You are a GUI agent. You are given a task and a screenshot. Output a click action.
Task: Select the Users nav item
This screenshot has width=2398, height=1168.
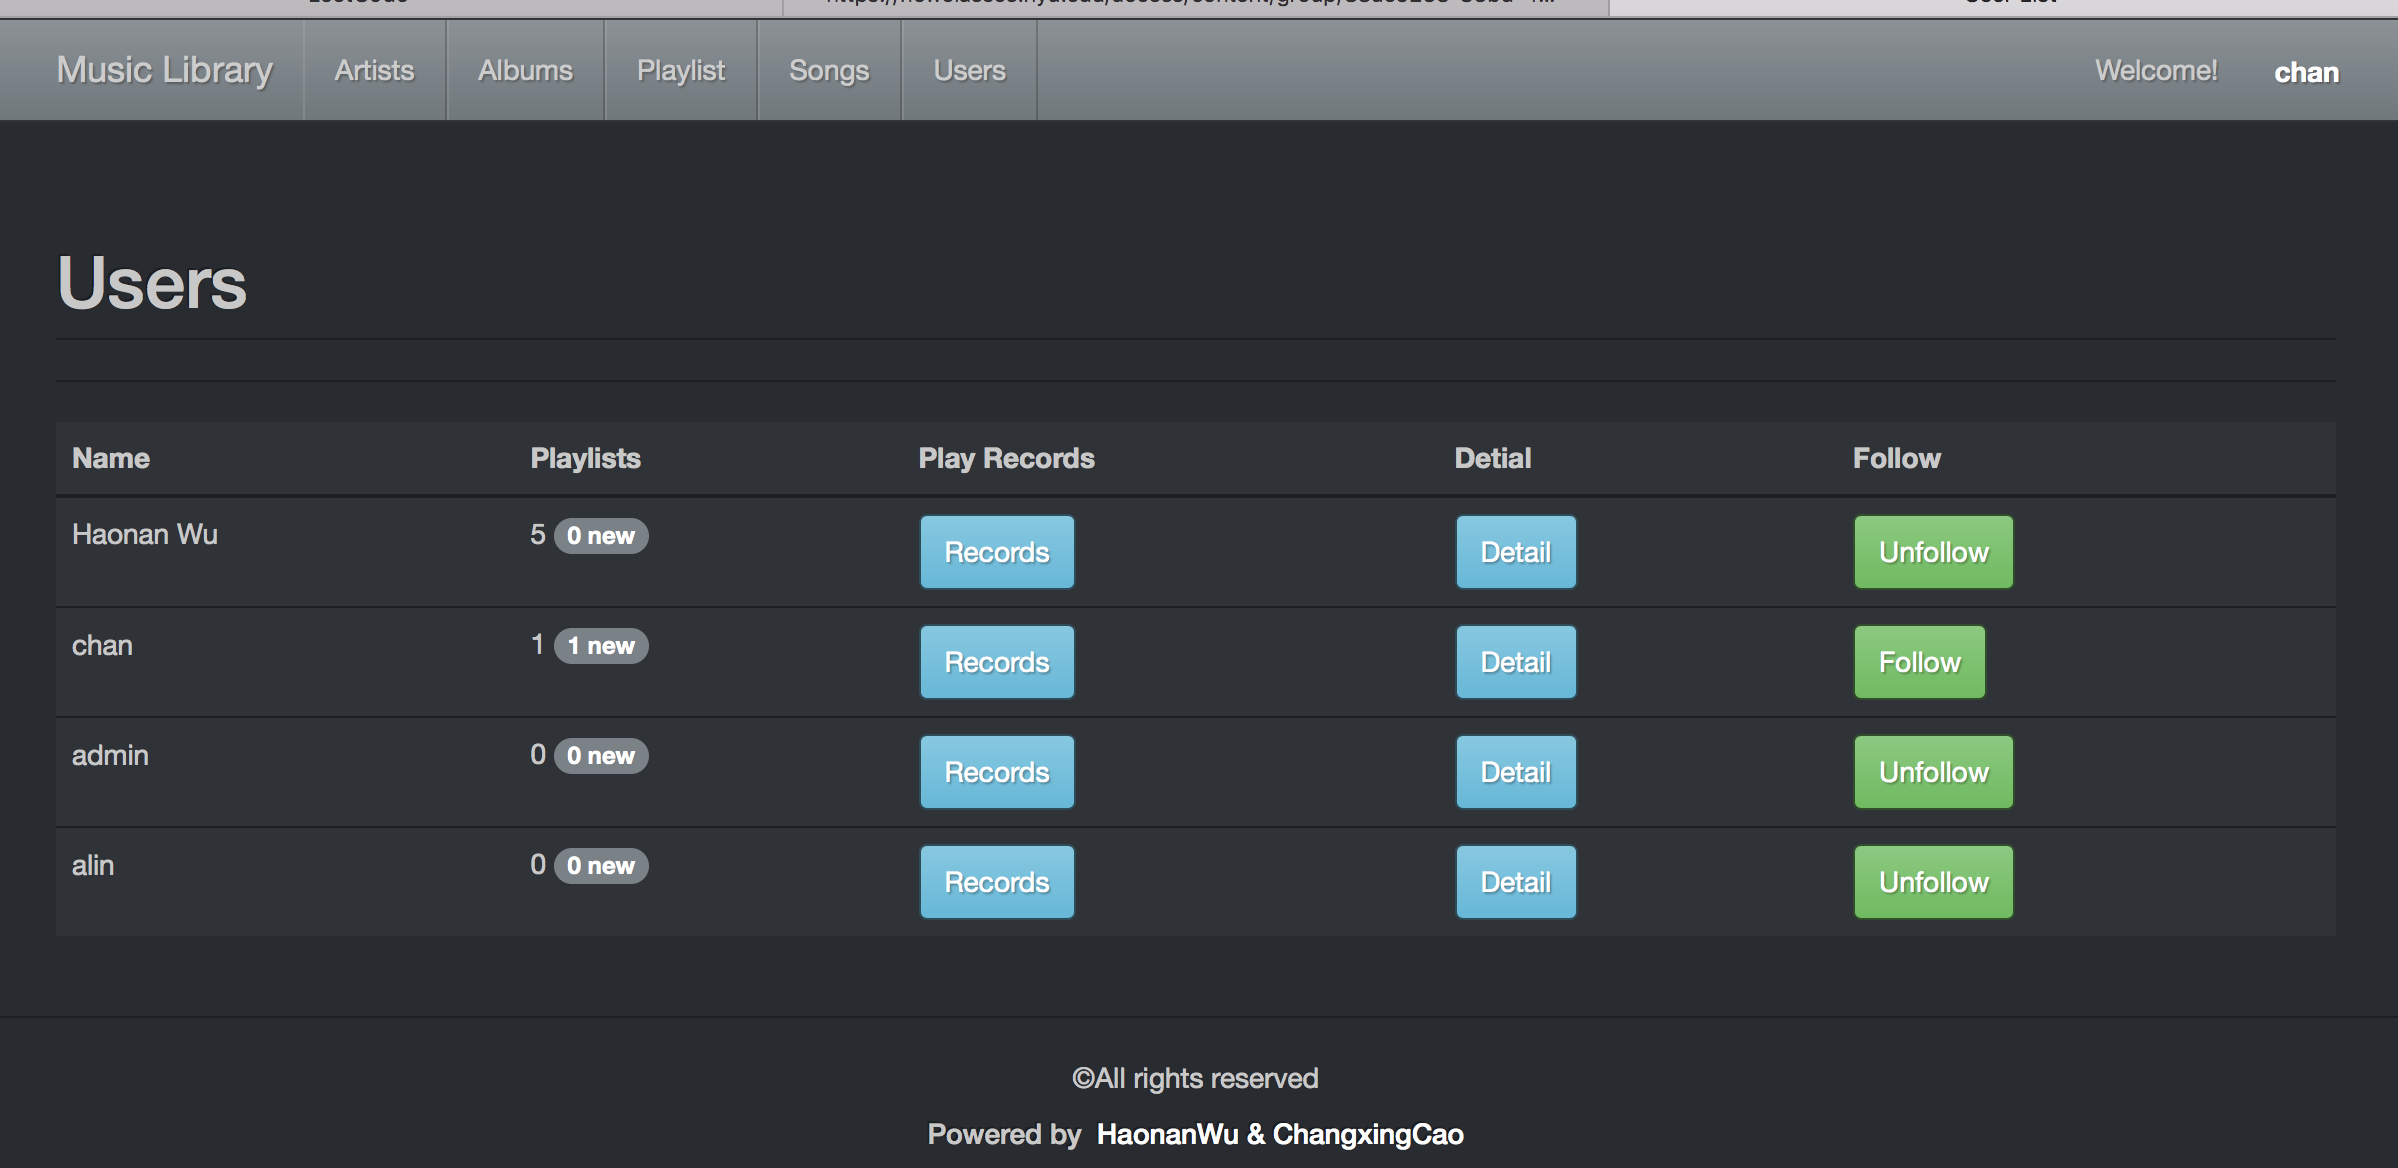(x=969, y=71)
